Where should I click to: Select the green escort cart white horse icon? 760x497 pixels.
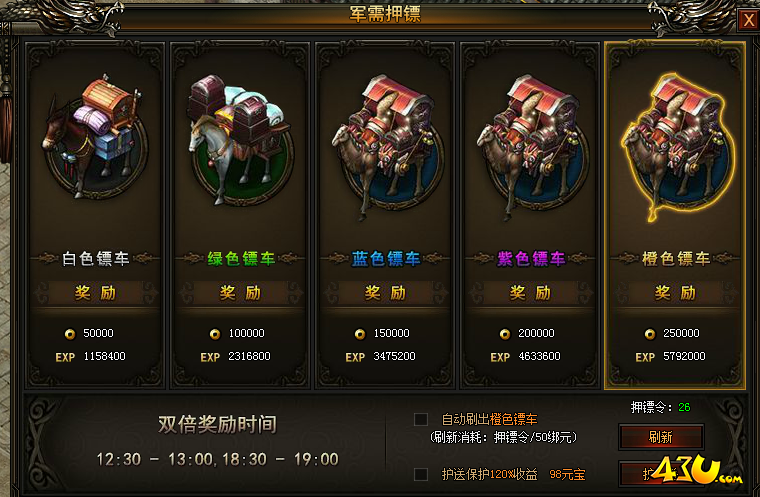[240, 138]
